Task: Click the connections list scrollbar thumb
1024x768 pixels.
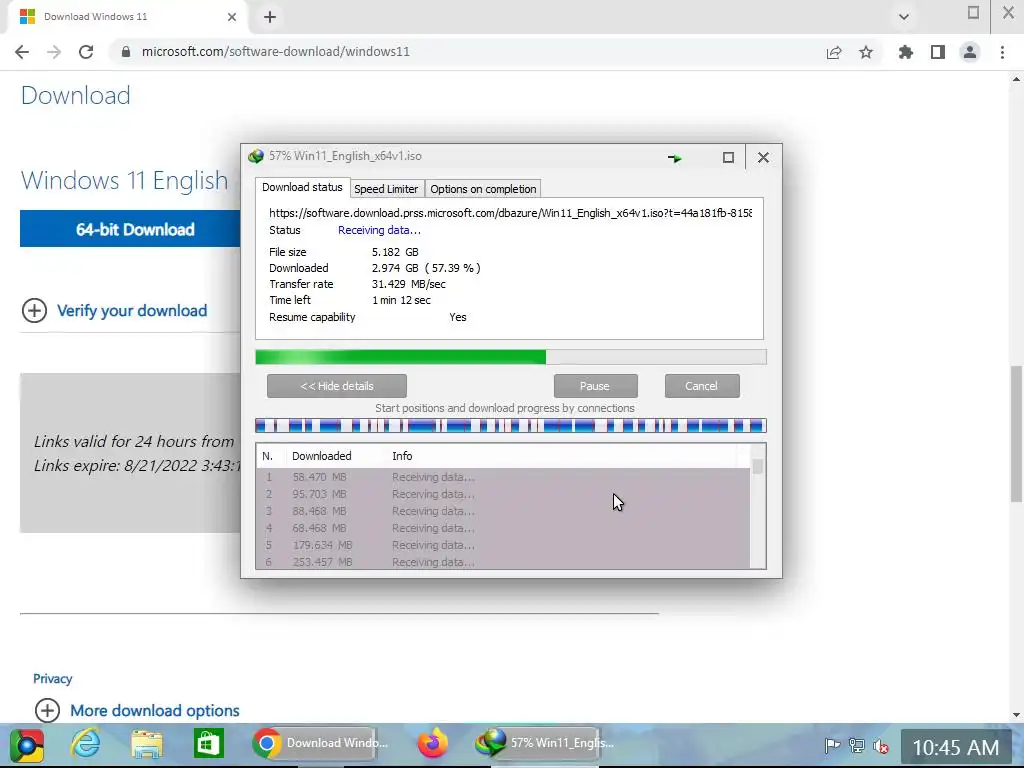Action: coord(758,466)
